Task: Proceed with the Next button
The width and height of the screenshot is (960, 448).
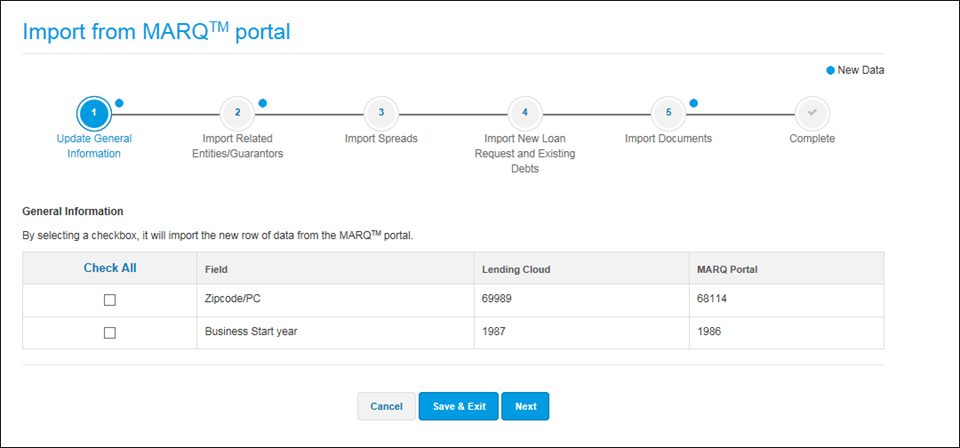Action: coord(525,406)
